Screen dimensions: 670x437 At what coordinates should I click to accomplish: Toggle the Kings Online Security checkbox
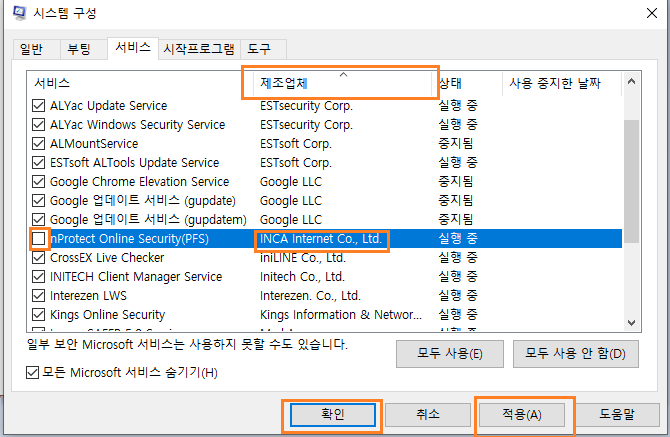38,315
